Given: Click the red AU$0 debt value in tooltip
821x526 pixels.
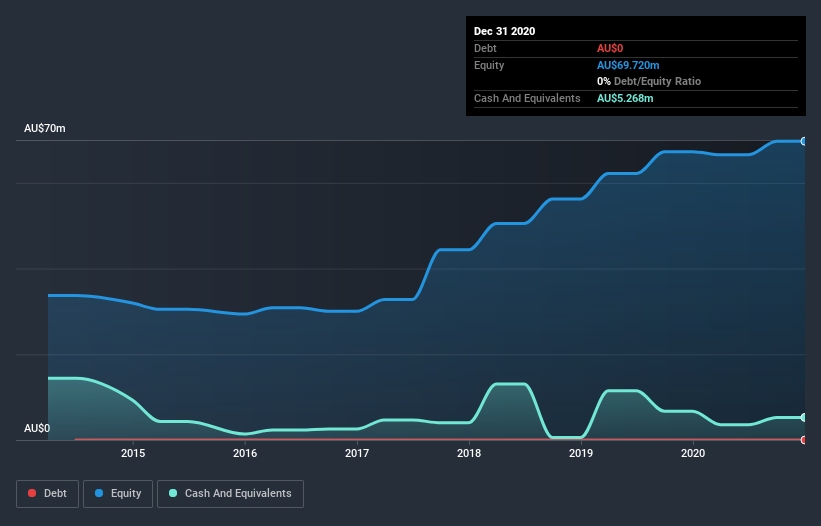Looking at the screenshot, I should coord(610,48).
